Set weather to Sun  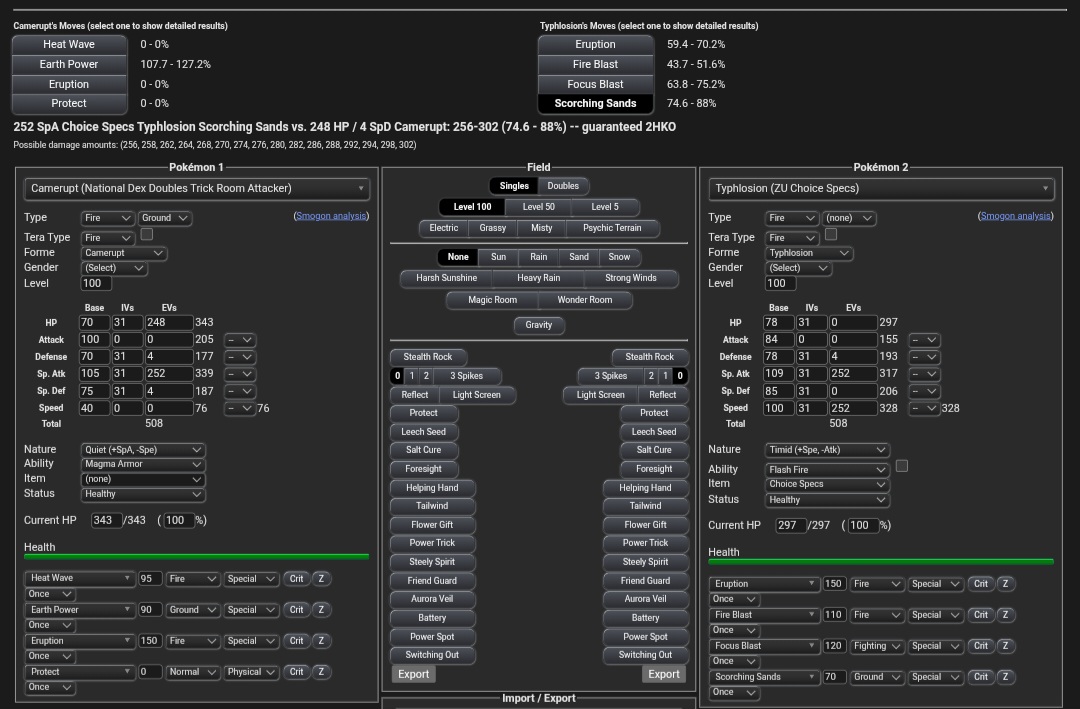click(498, 257)
